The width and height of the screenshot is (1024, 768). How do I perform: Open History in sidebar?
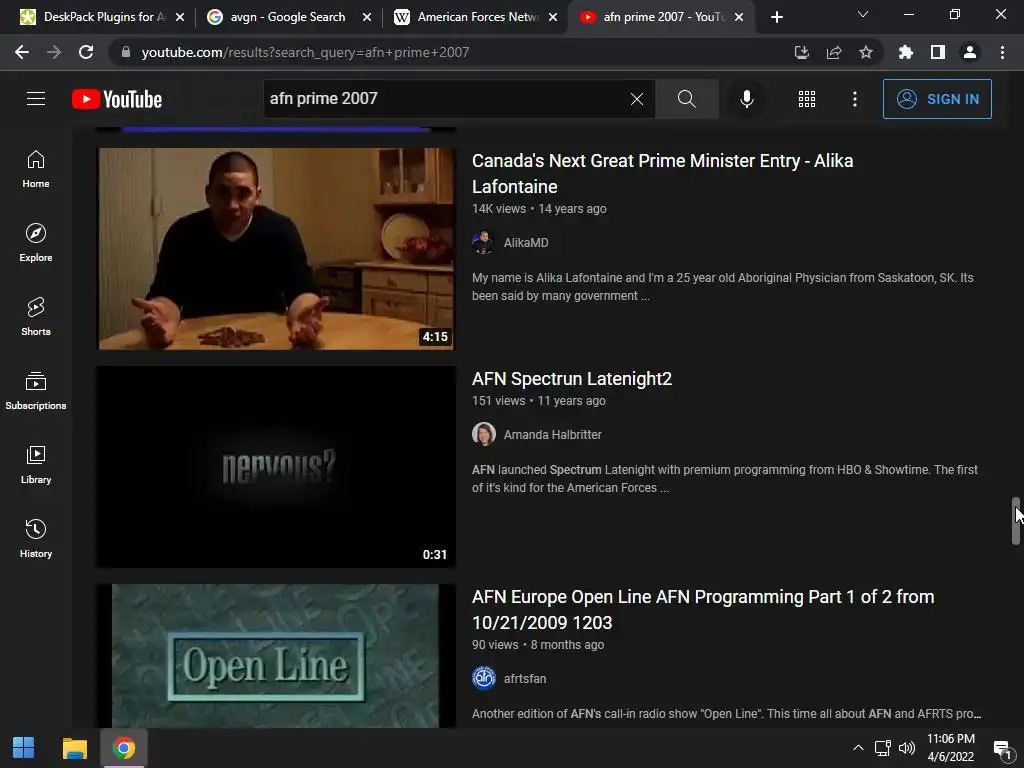click(x=36, y=537)
